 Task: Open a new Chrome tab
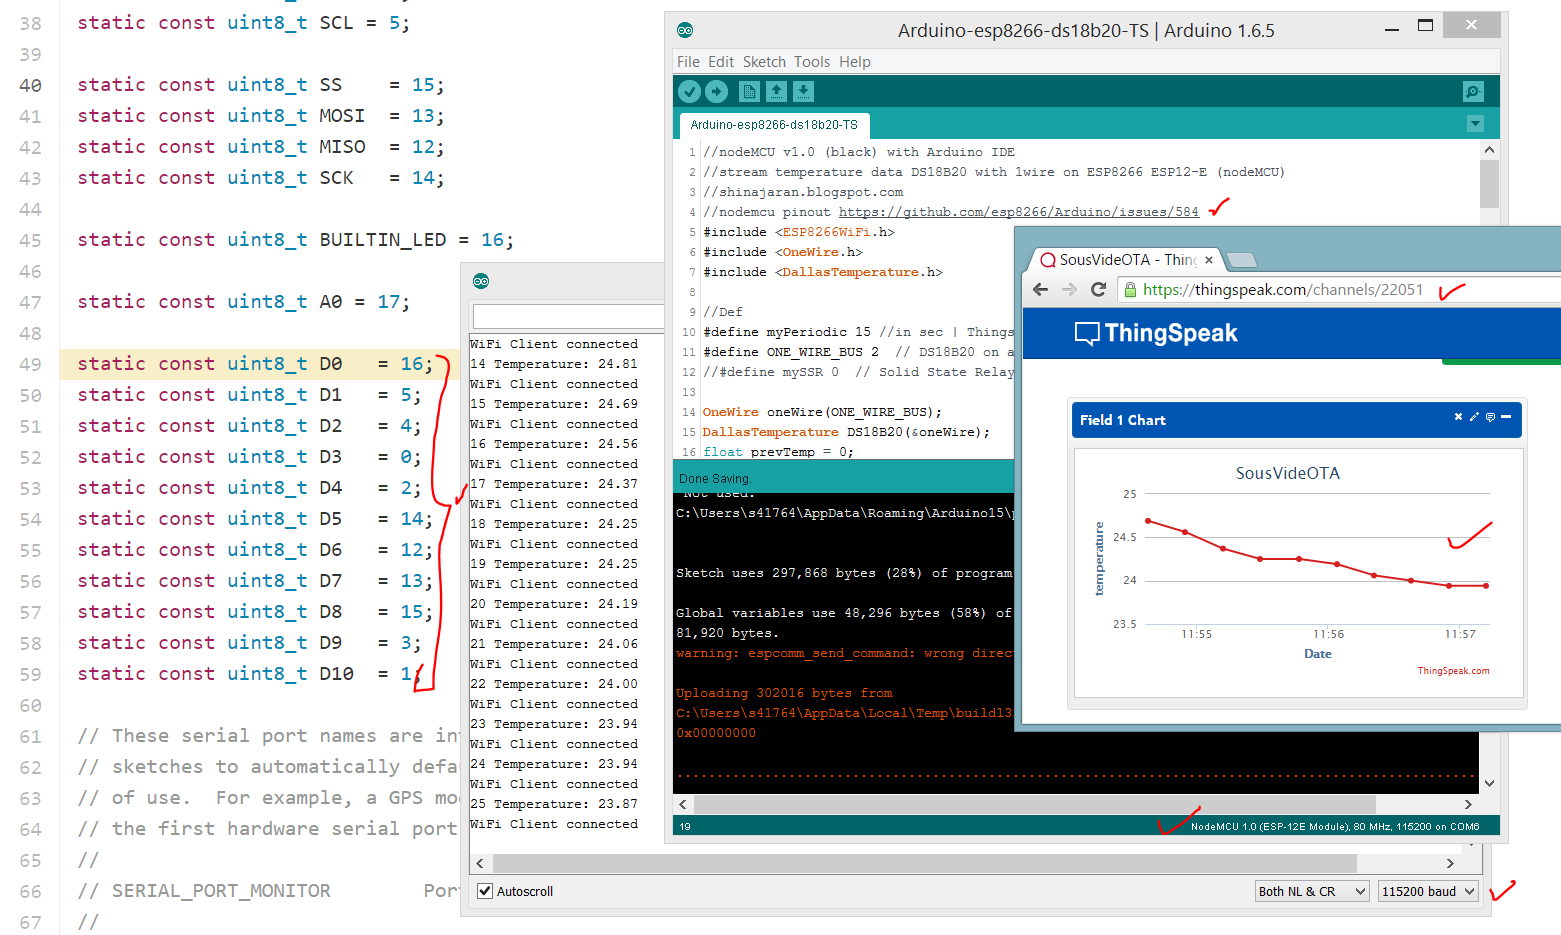pos(1241,261)
